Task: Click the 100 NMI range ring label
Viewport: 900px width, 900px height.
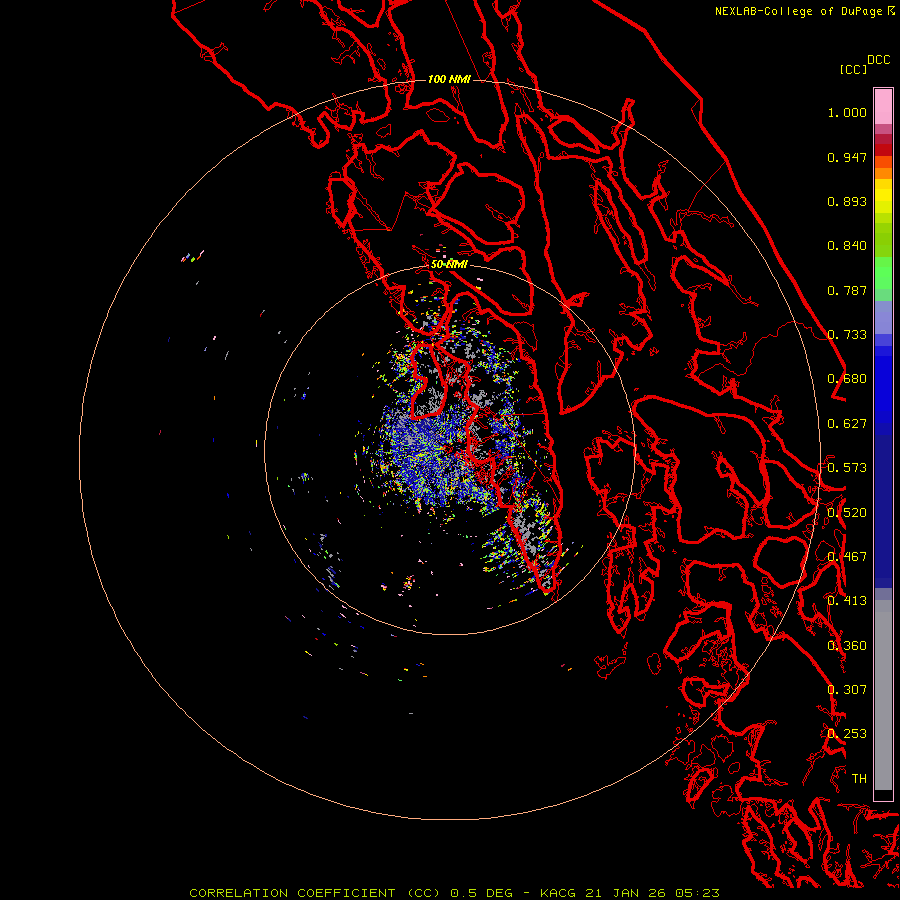Action: tap(449, 79)
